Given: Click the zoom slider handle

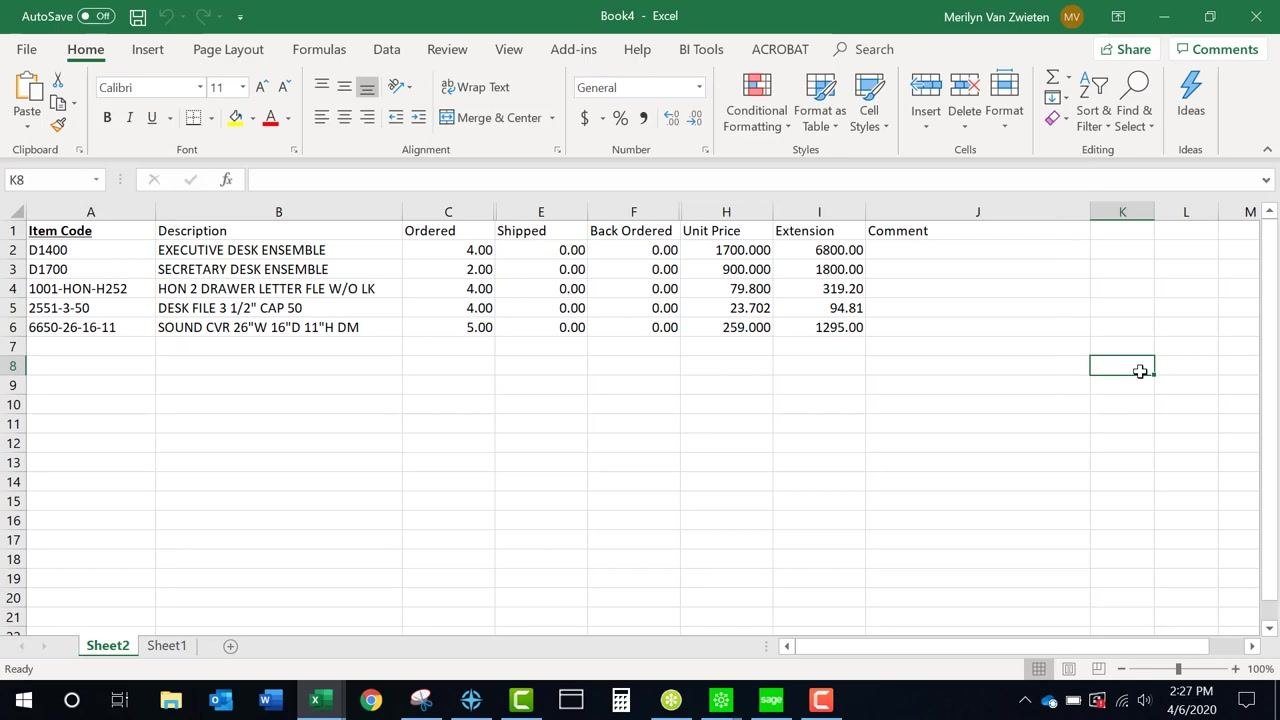Looking at the screenshot, I should [x=1178, y=669].
